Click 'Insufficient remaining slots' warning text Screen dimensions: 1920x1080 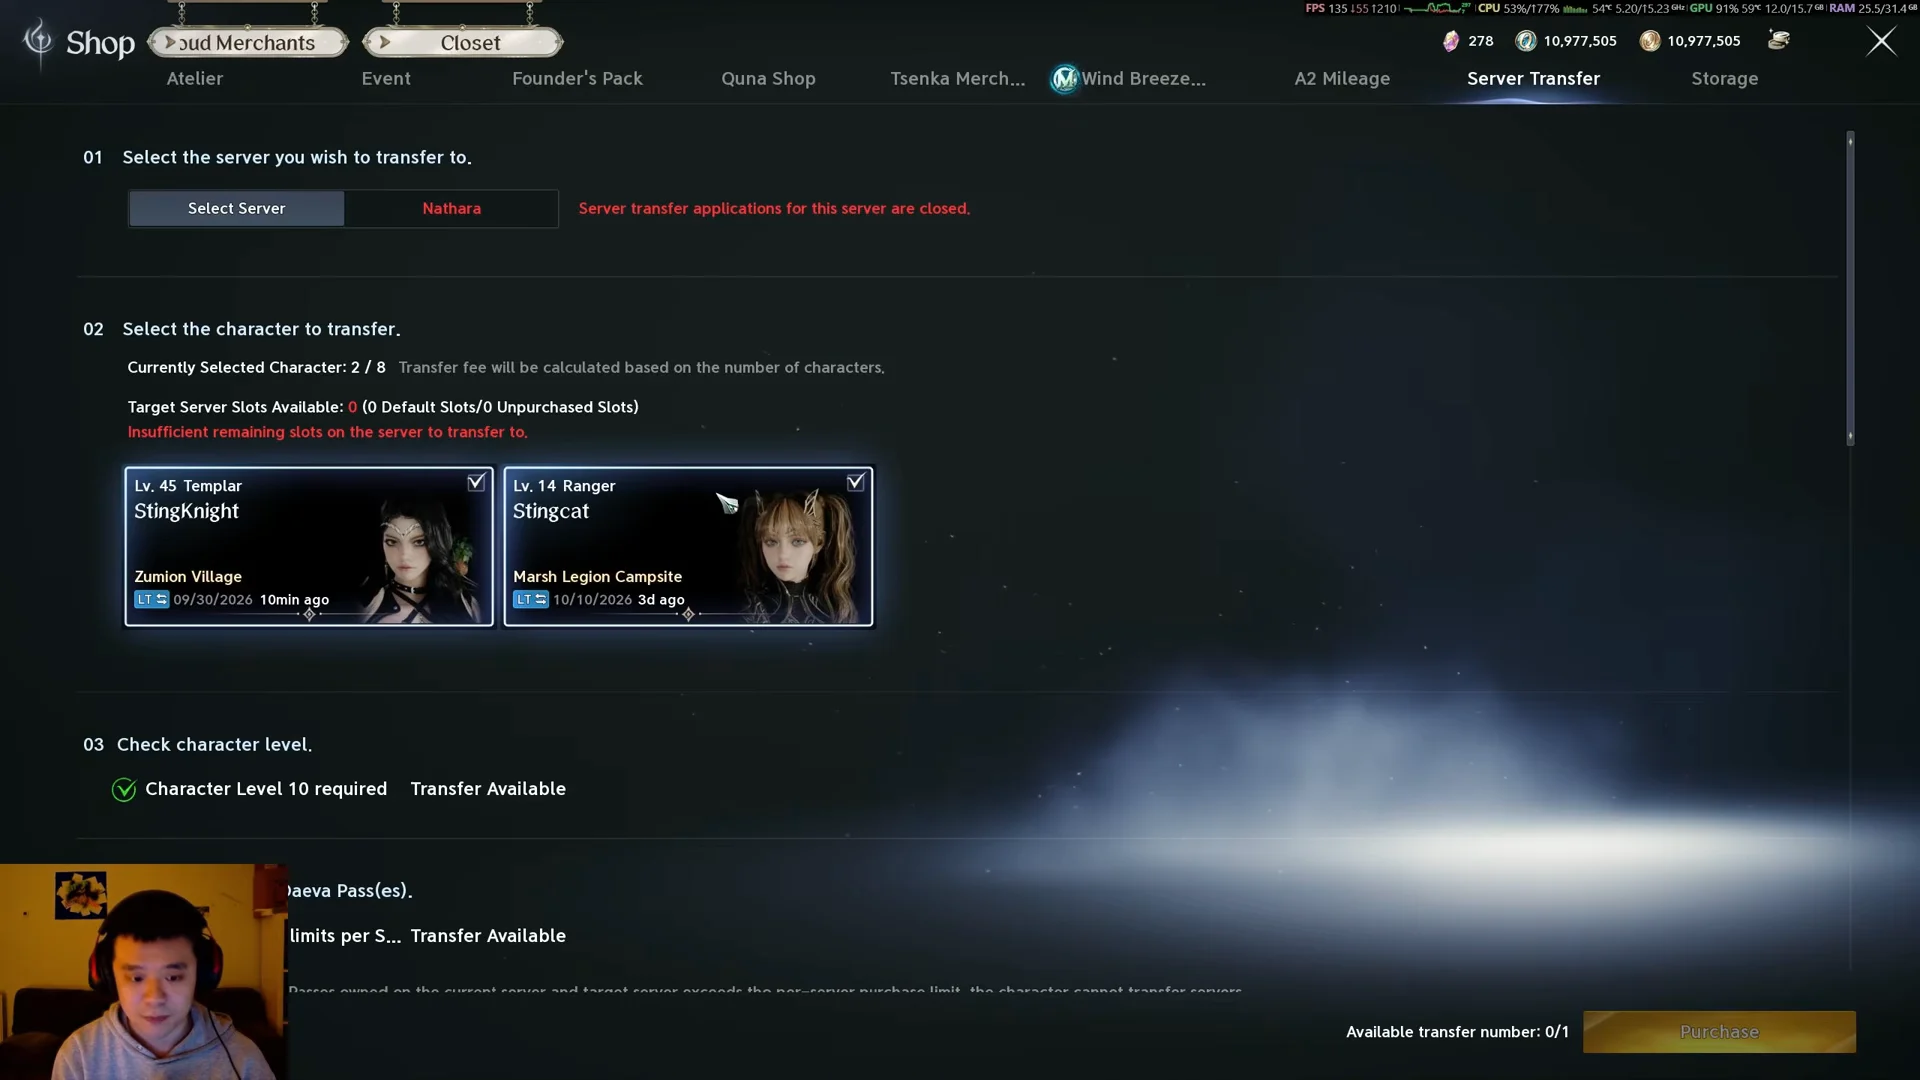(327, 432)
